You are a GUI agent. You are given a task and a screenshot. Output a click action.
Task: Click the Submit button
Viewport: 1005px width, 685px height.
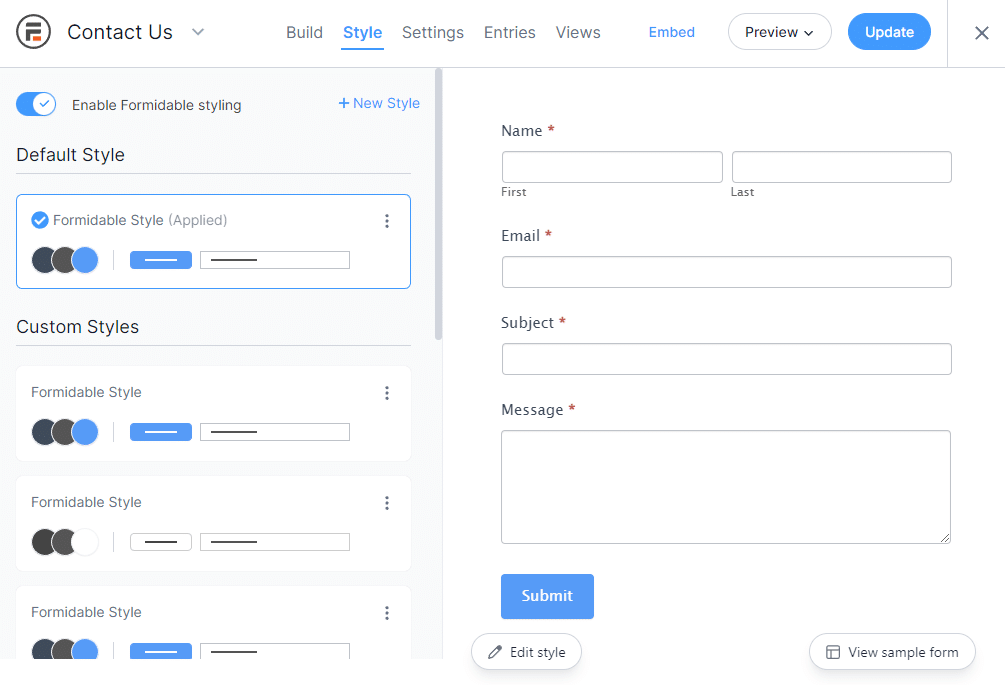547,596
